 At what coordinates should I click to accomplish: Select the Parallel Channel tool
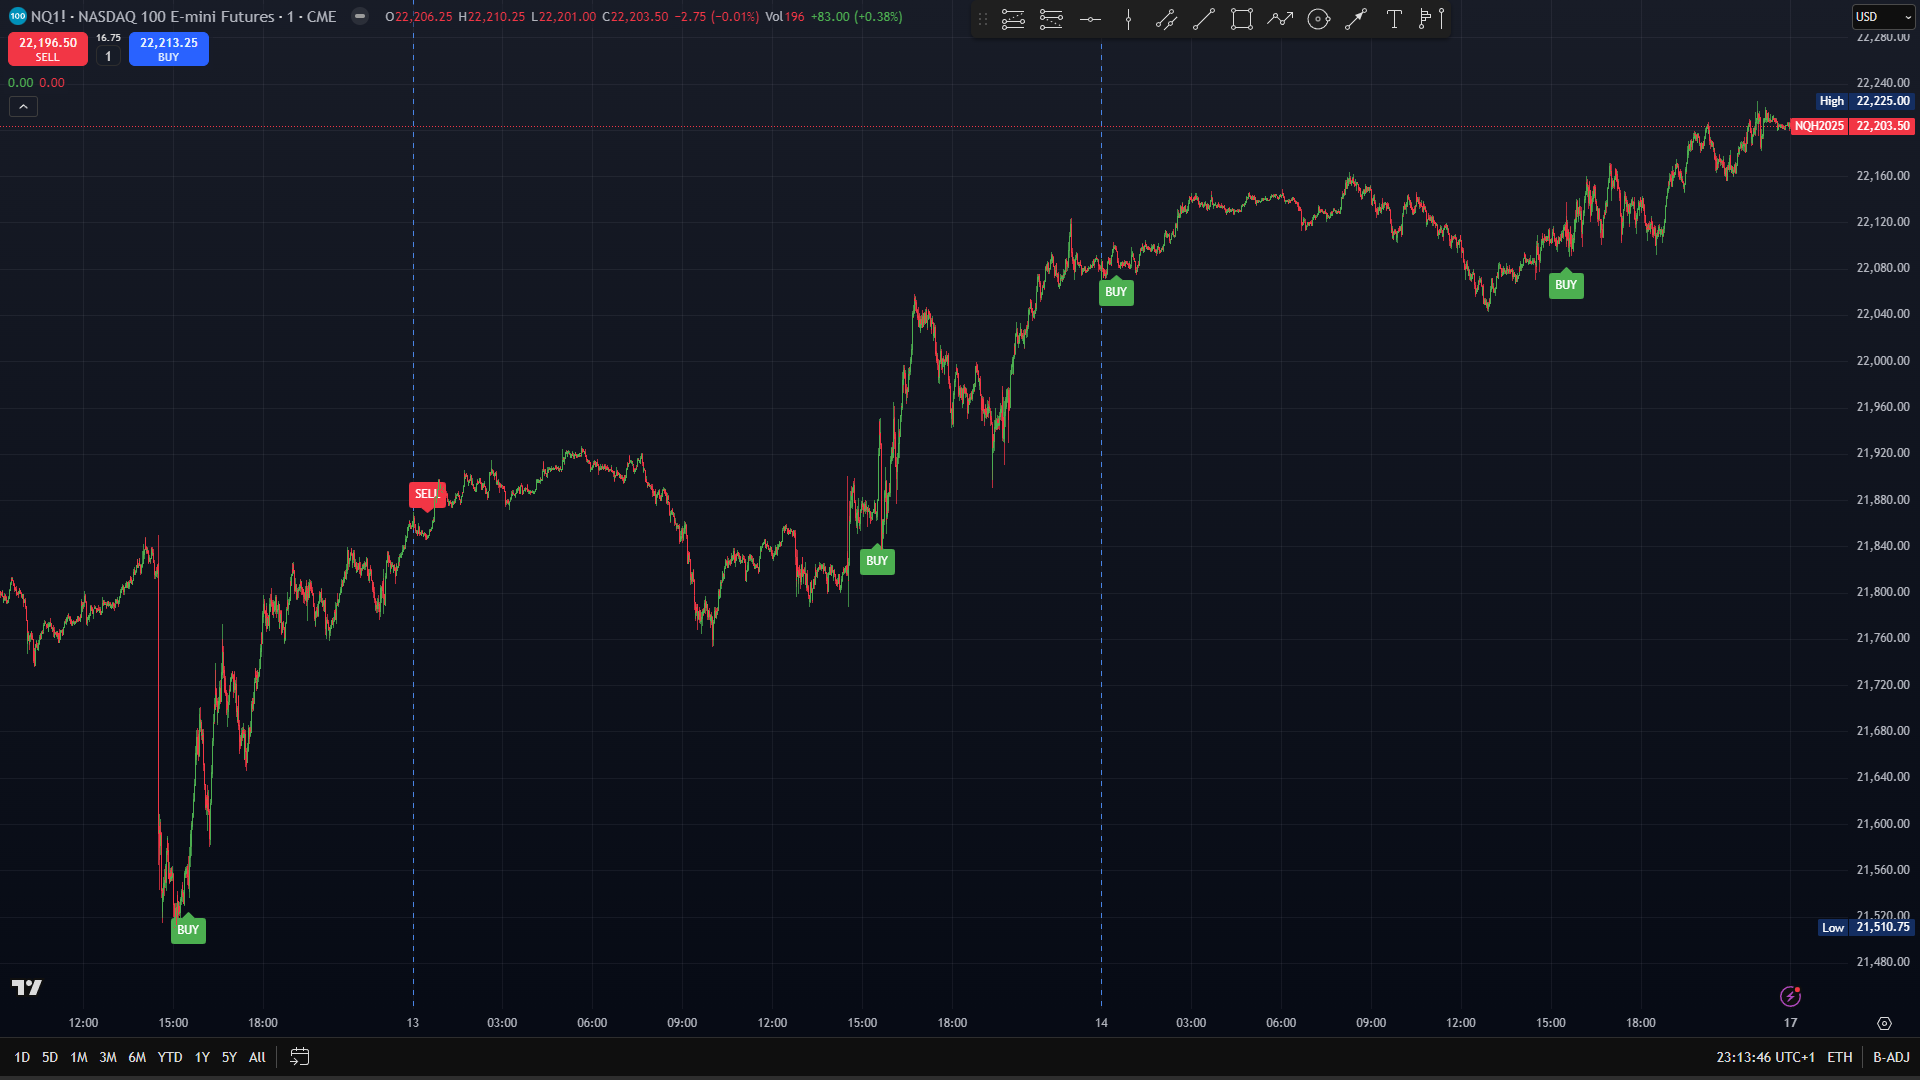click(x=1166, y=19)
